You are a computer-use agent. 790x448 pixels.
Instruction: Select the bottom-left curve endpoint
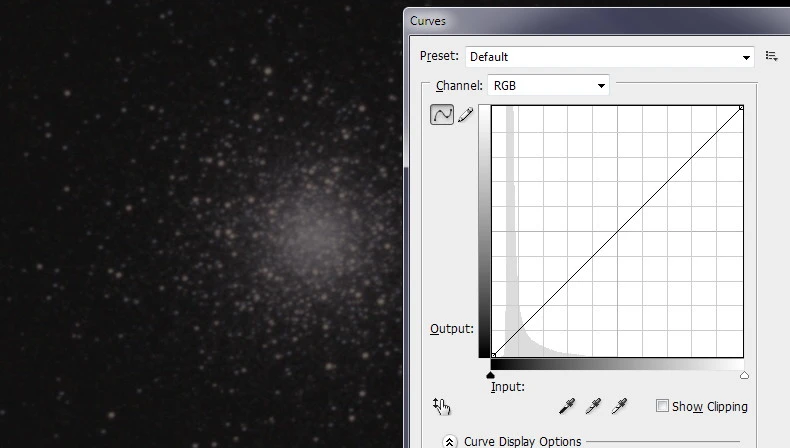click(x=494, y=354)
